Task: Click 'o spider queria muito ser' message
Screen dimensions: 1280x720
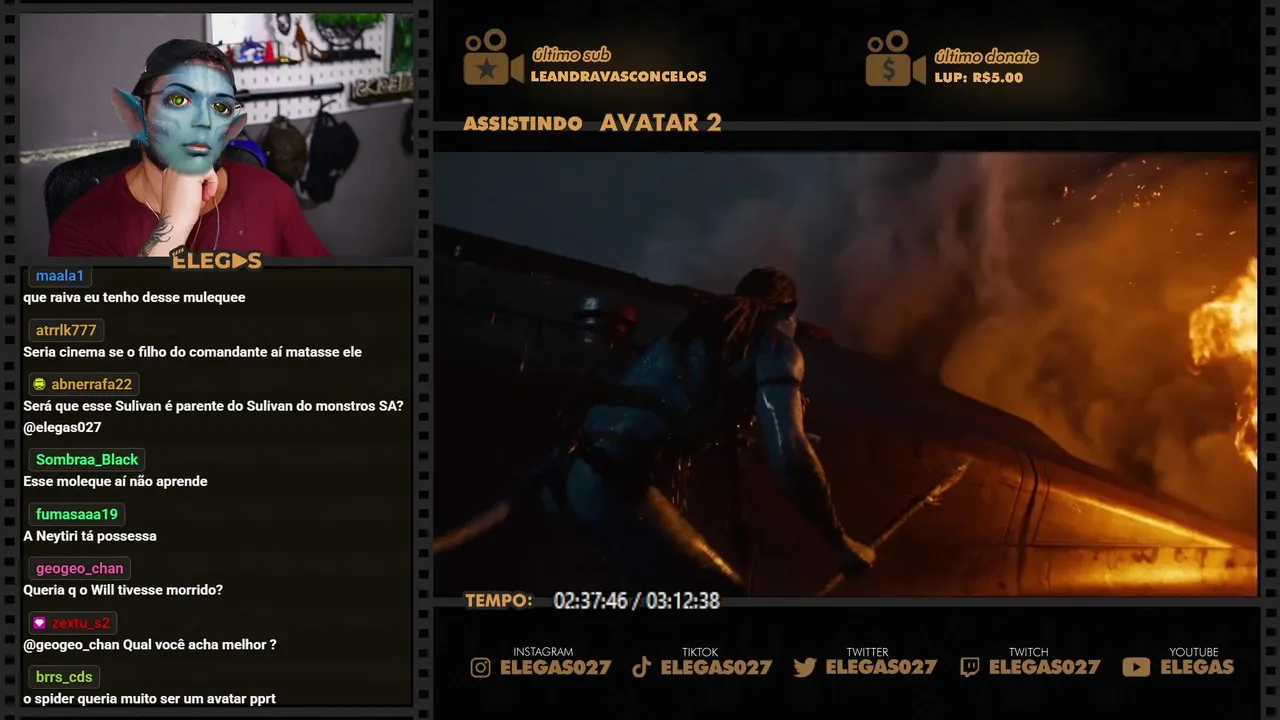Action: coord(149,699)
